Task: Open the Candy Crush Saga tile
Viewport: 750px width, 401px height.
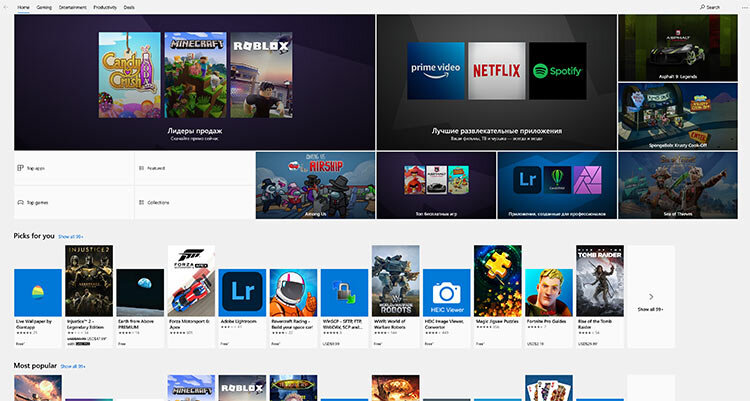Action: 130,75
